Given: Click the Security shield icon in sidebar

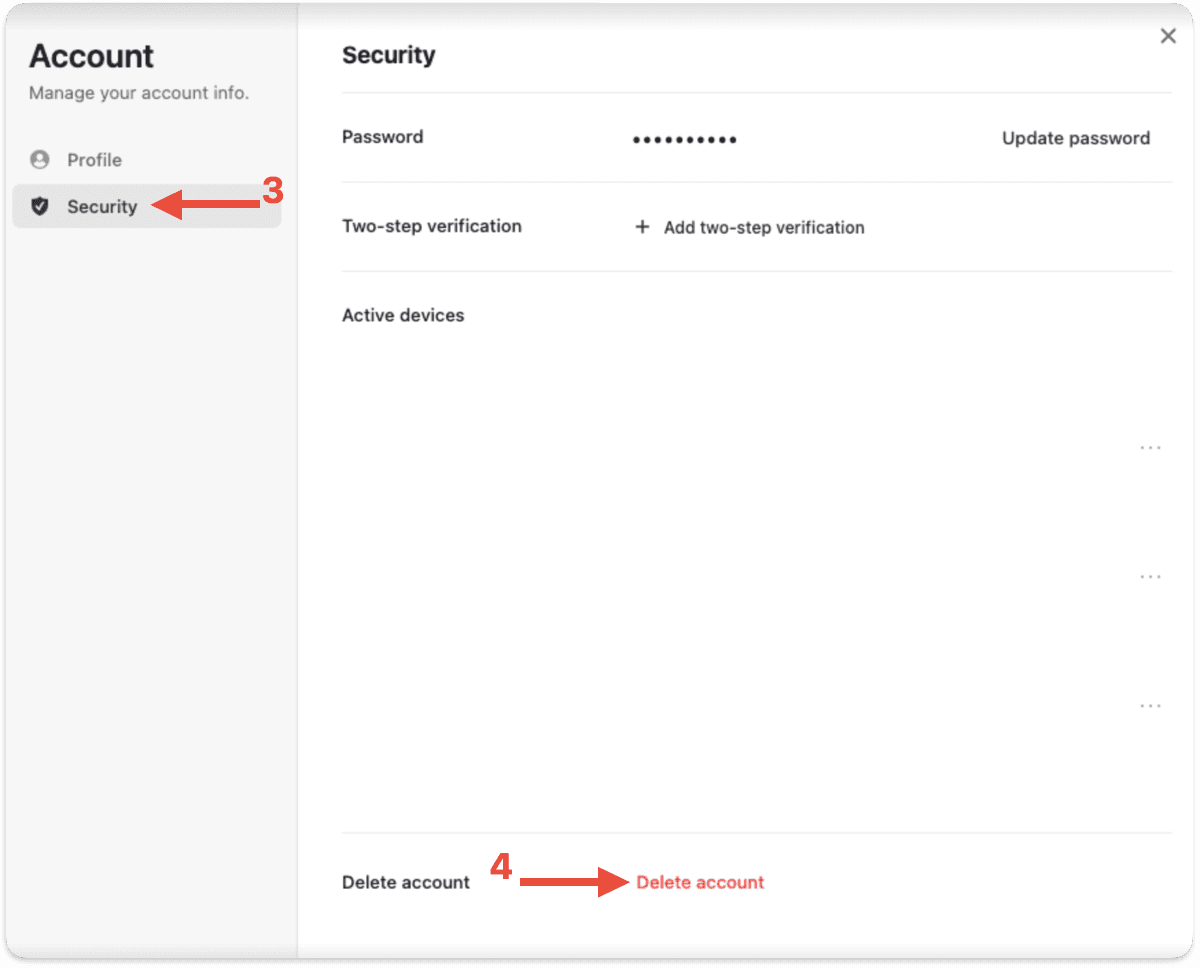Looking at the screenshot, I should pyautogui.click(x=40, y=207).
